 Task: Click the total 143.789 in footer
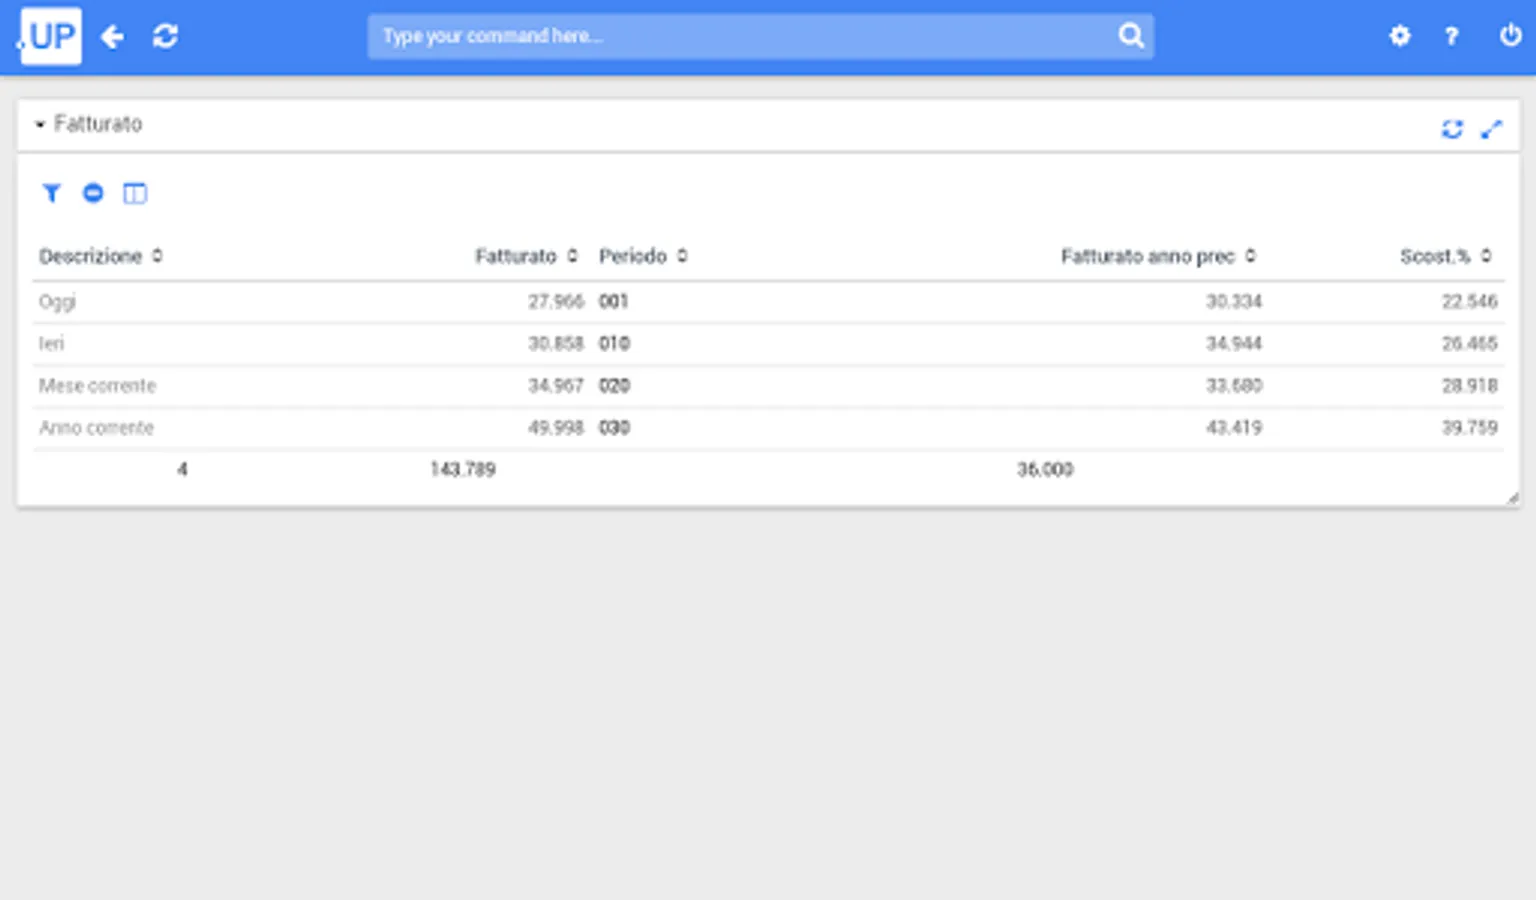coord(462,470)
